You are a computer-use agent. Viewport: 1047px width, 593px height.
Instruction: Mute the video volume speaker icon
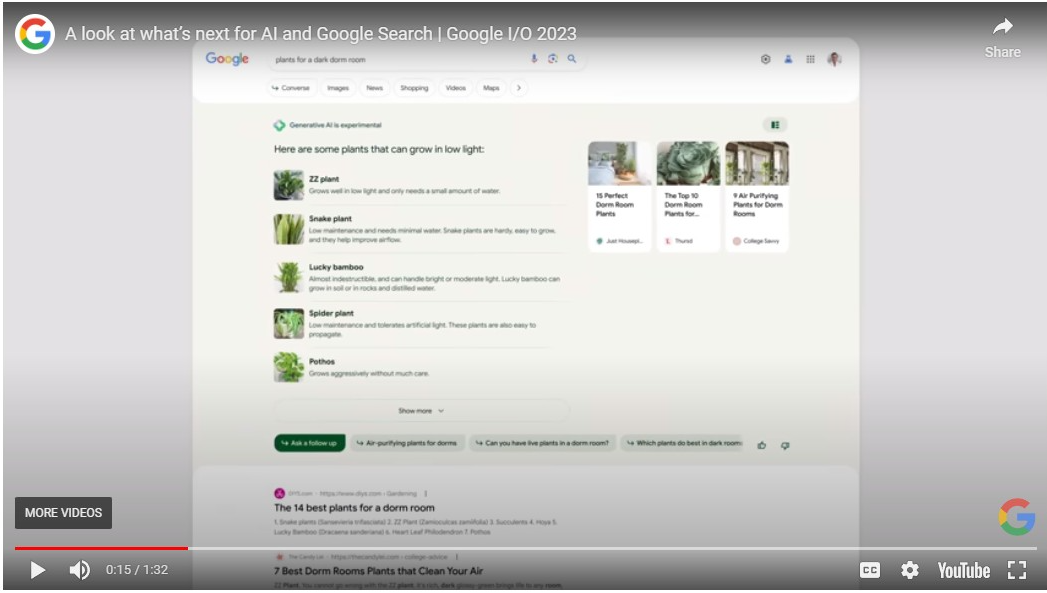coord(79,570)
